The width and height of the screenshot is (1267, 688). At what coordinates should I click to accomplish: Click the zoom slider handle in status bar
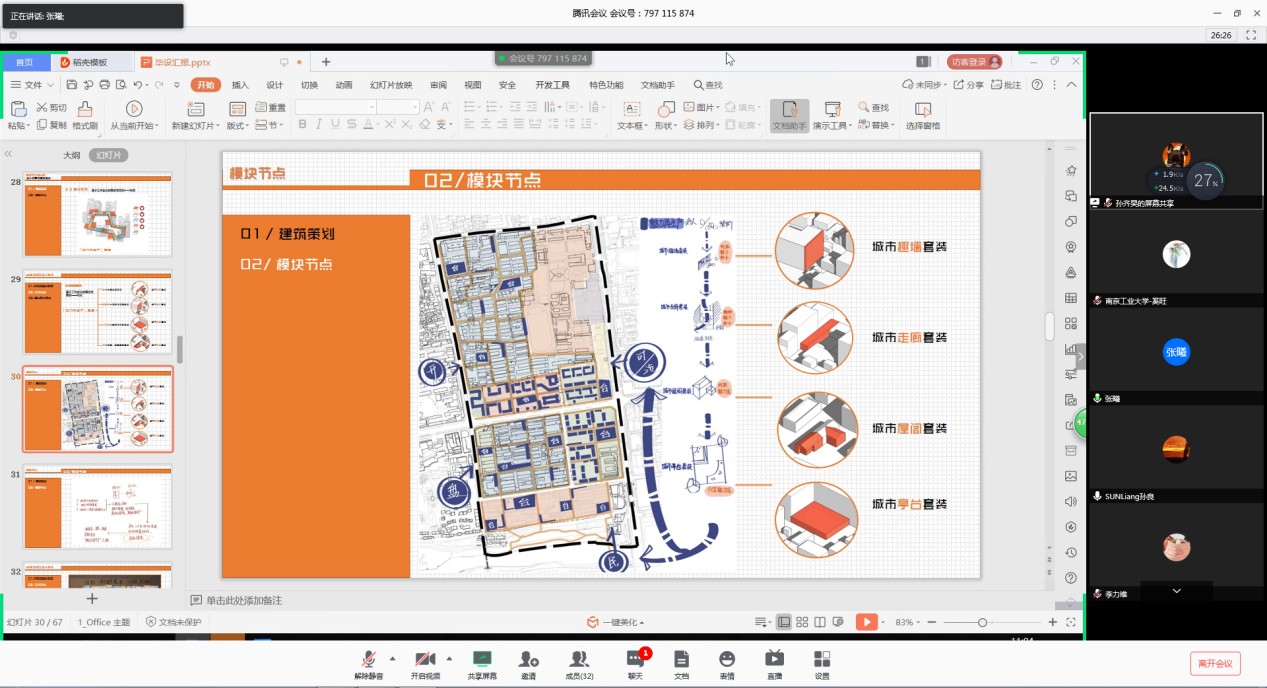click(x=982, y=622)
